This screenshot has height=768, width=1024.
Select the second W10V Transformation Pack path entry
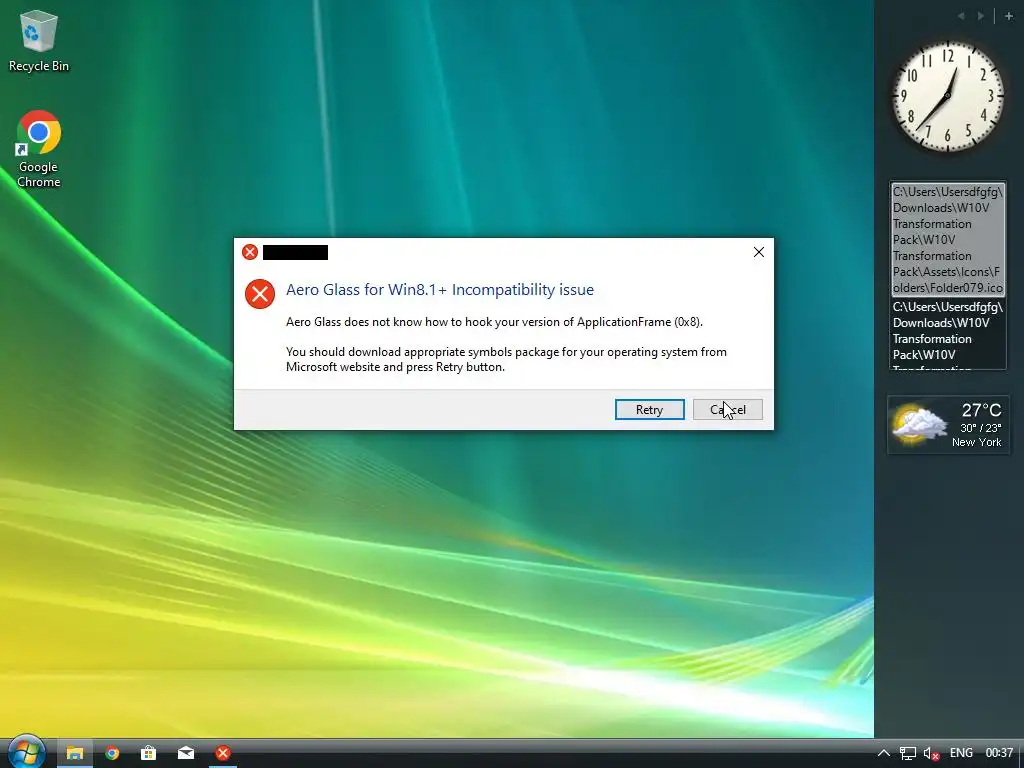tap(948, 334)
